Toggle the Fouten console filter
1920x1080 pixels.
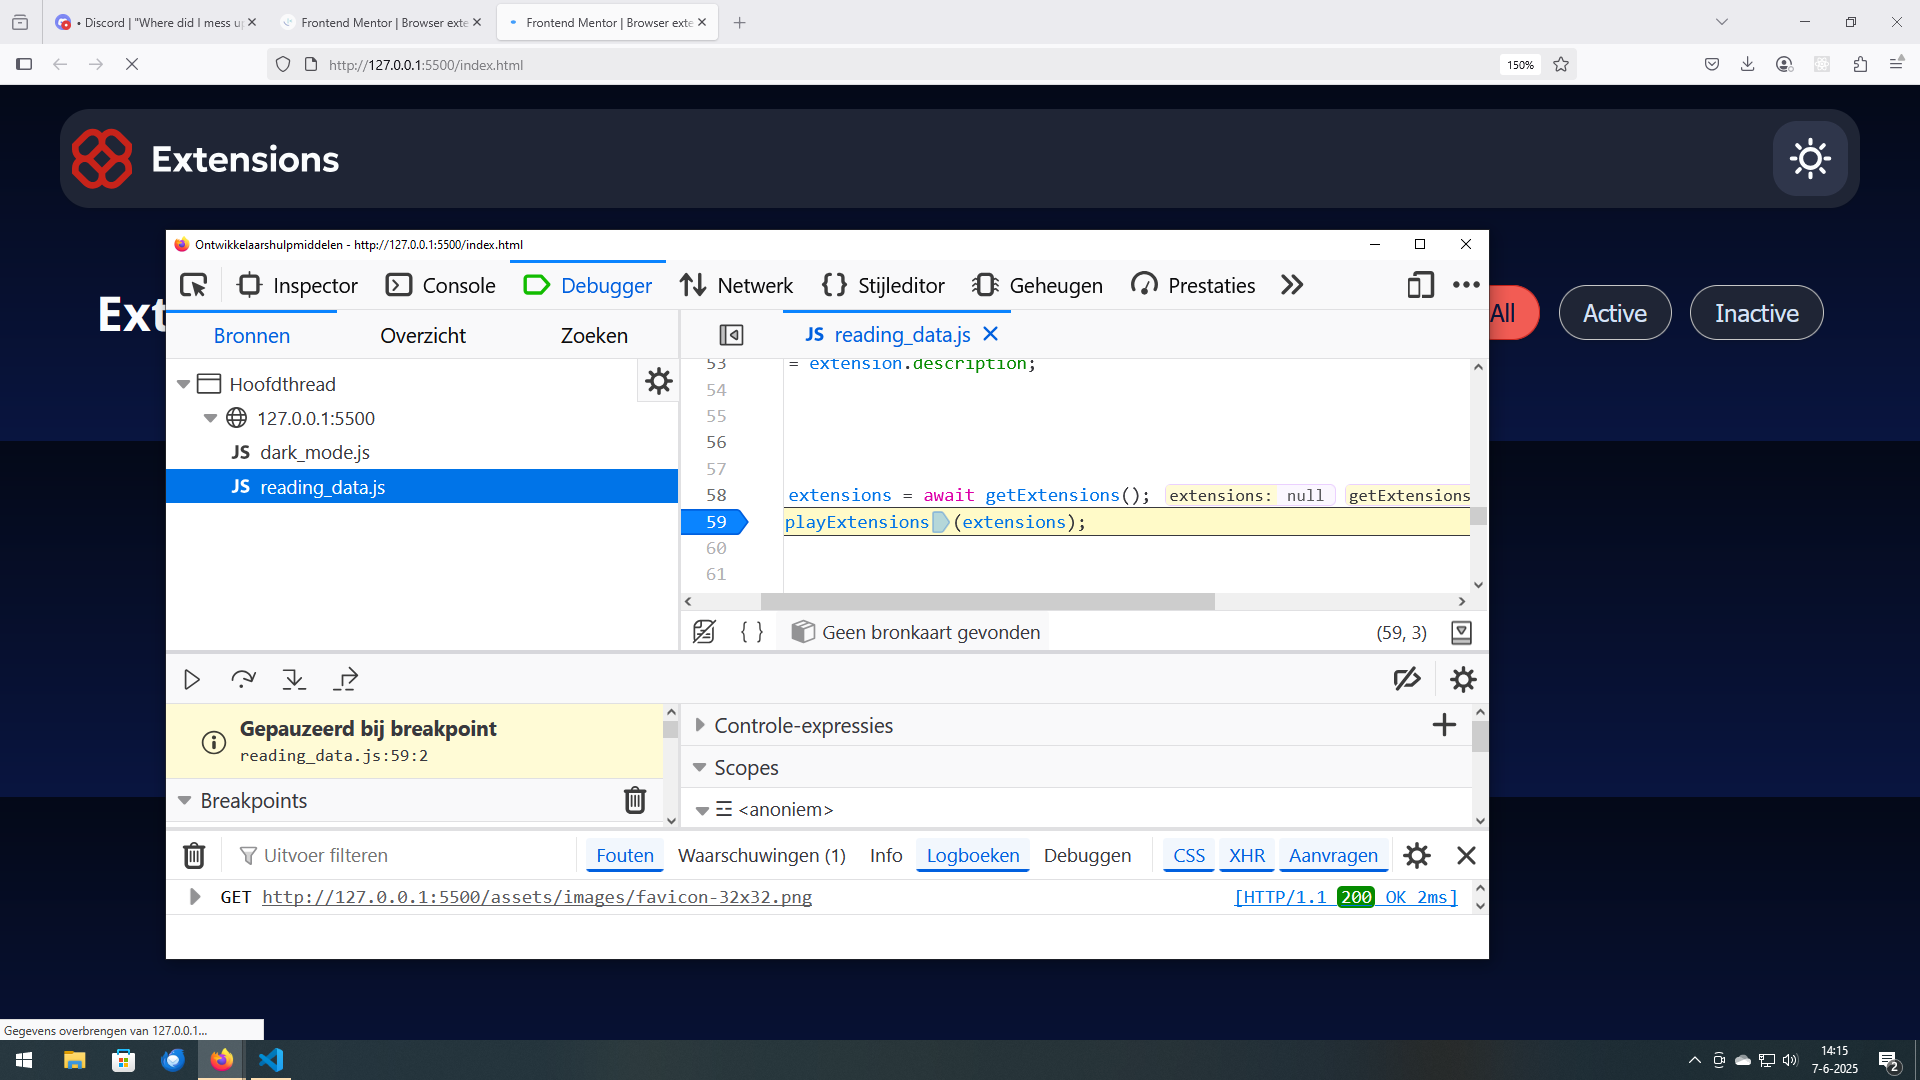[624, 856]
